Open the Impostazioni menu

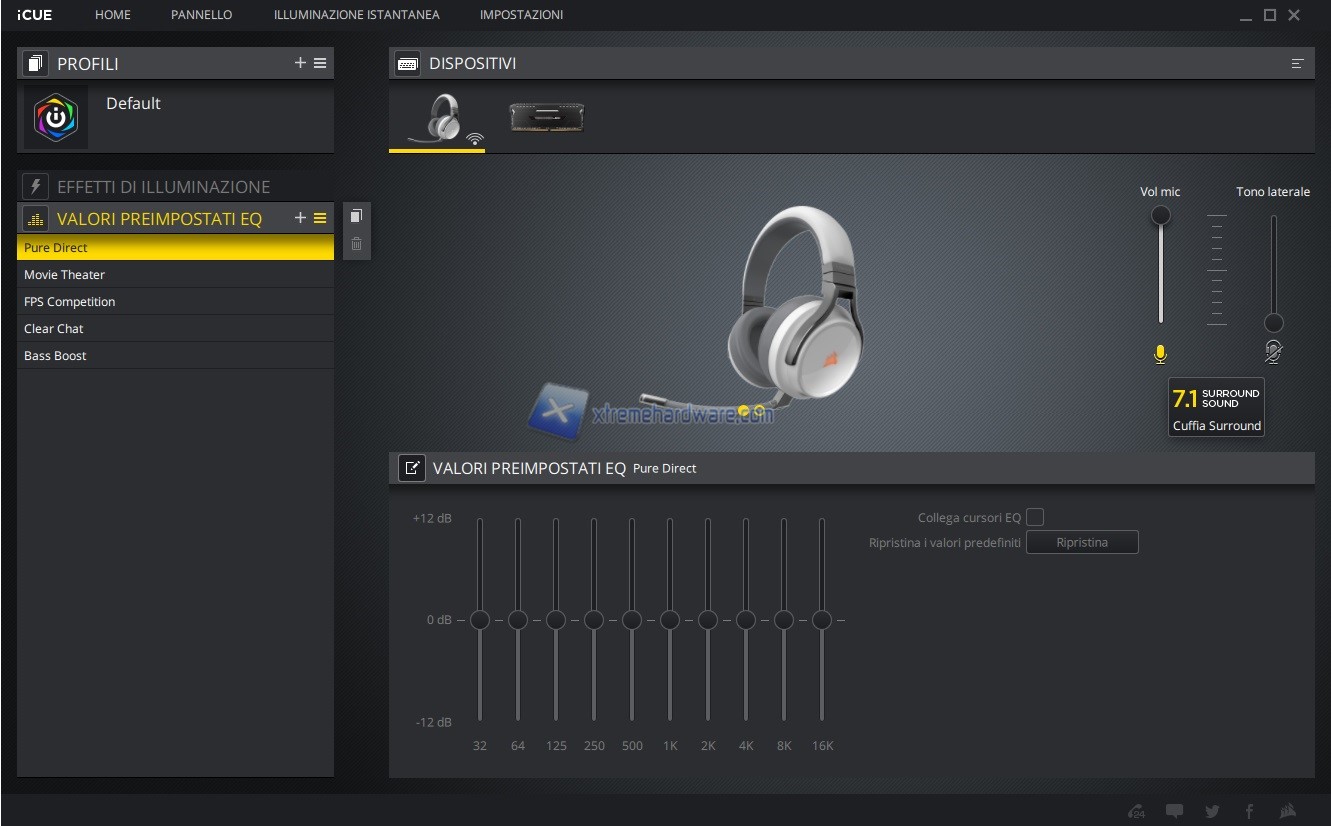(x=521, y=15)
